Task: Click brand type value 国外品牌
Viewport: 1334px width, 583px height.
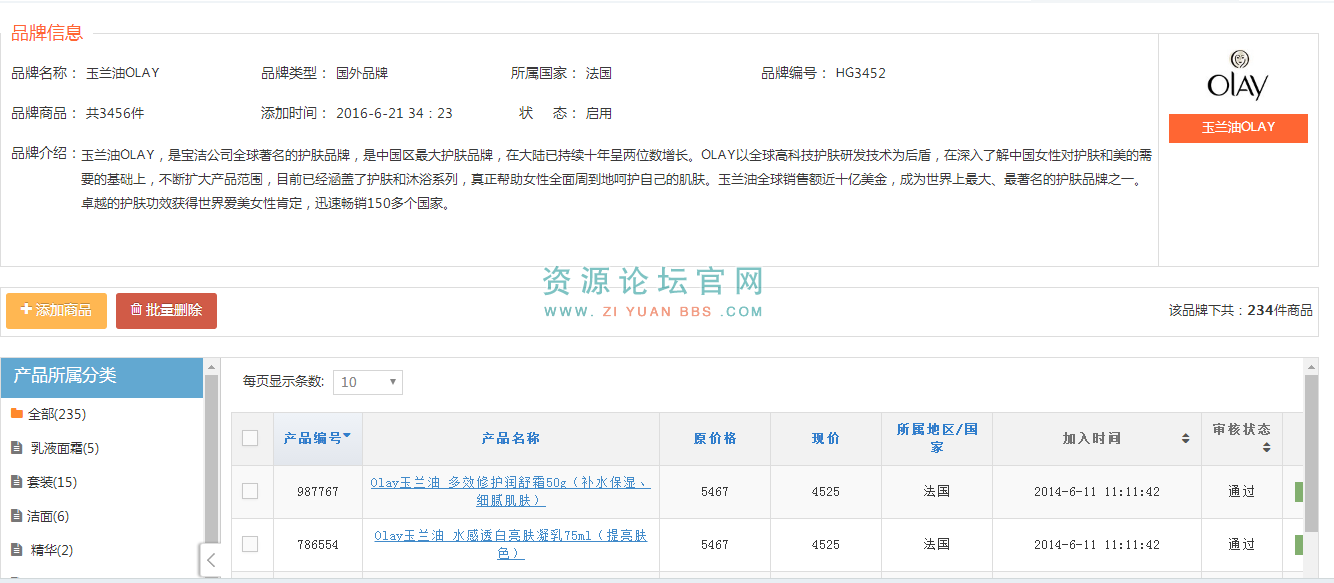Action: [362, 73]
